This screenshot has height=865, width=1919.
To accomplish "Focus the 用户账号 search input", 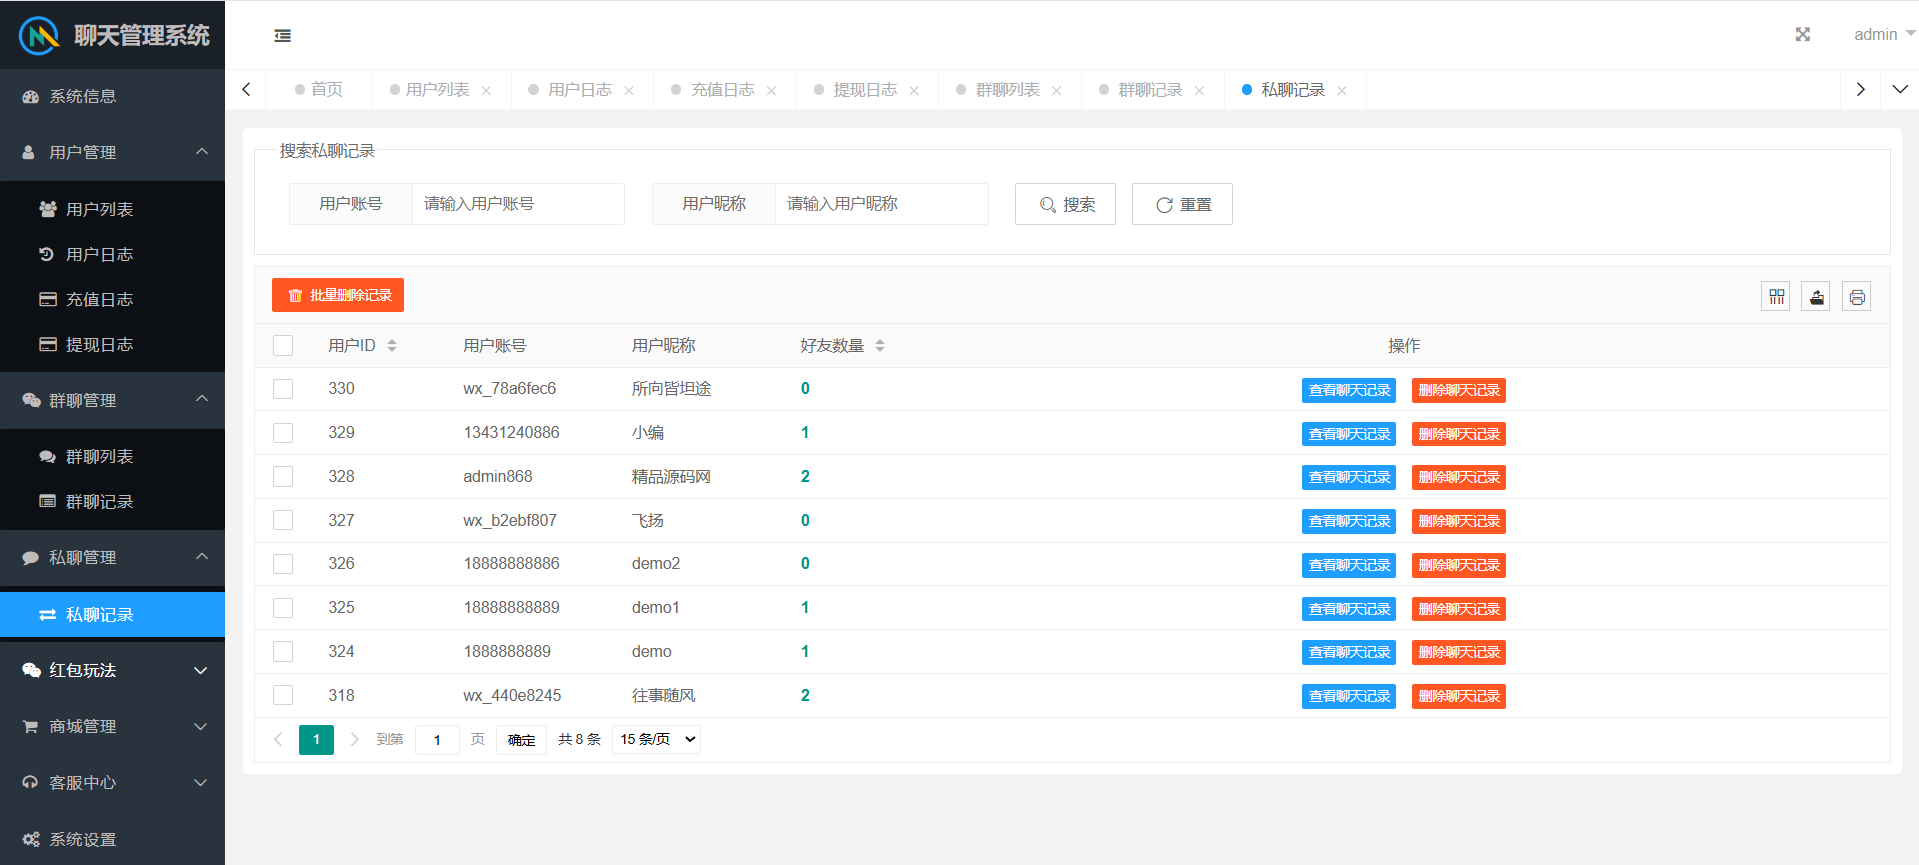I will click(x=518, y=204).
